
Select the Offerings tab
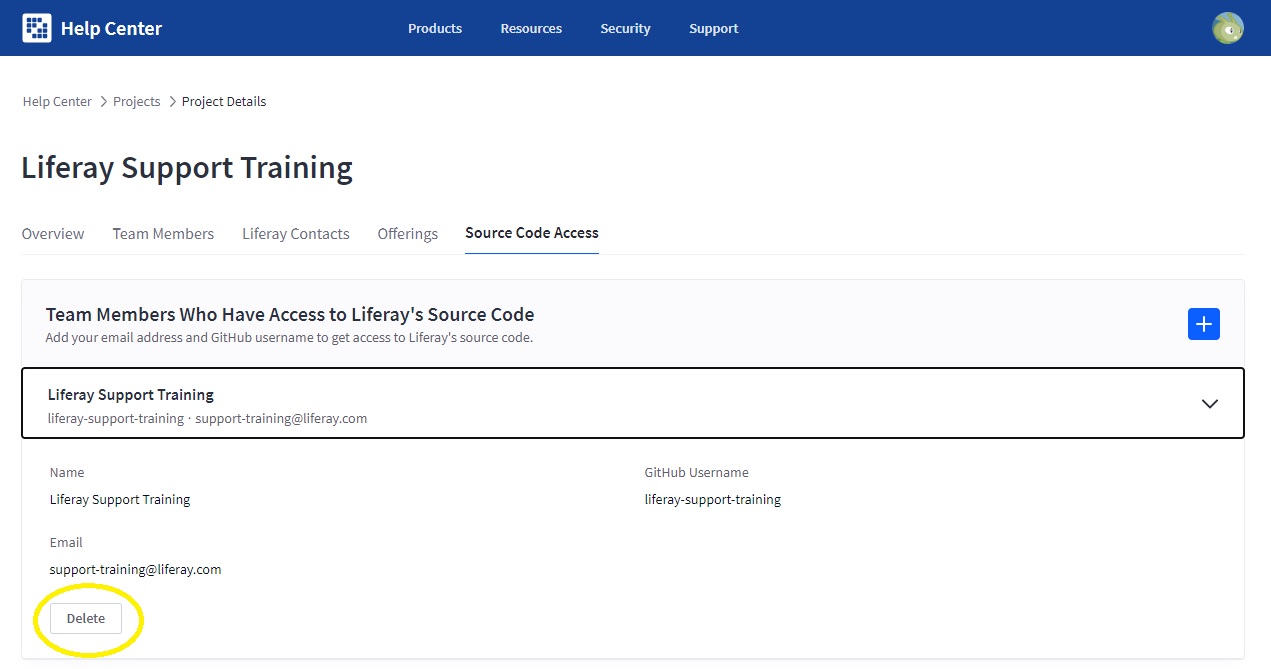407,234
